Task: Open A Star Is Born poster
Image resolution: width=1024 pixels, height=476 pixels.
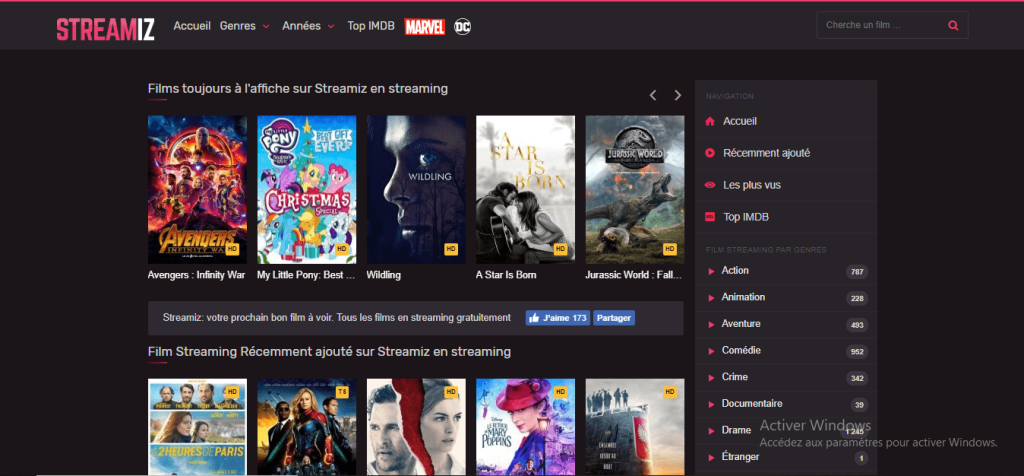Action: (x=525, y=189)
